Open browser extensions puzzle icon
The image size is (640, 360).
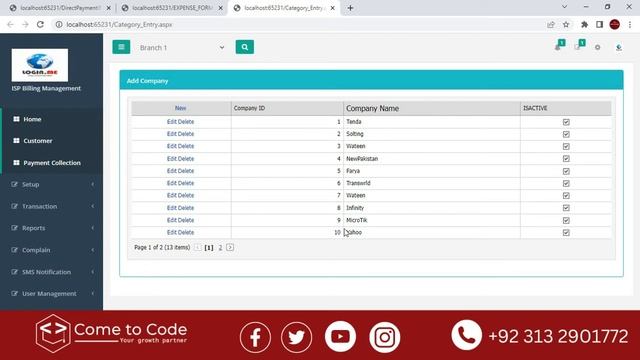tap(584, 24)
